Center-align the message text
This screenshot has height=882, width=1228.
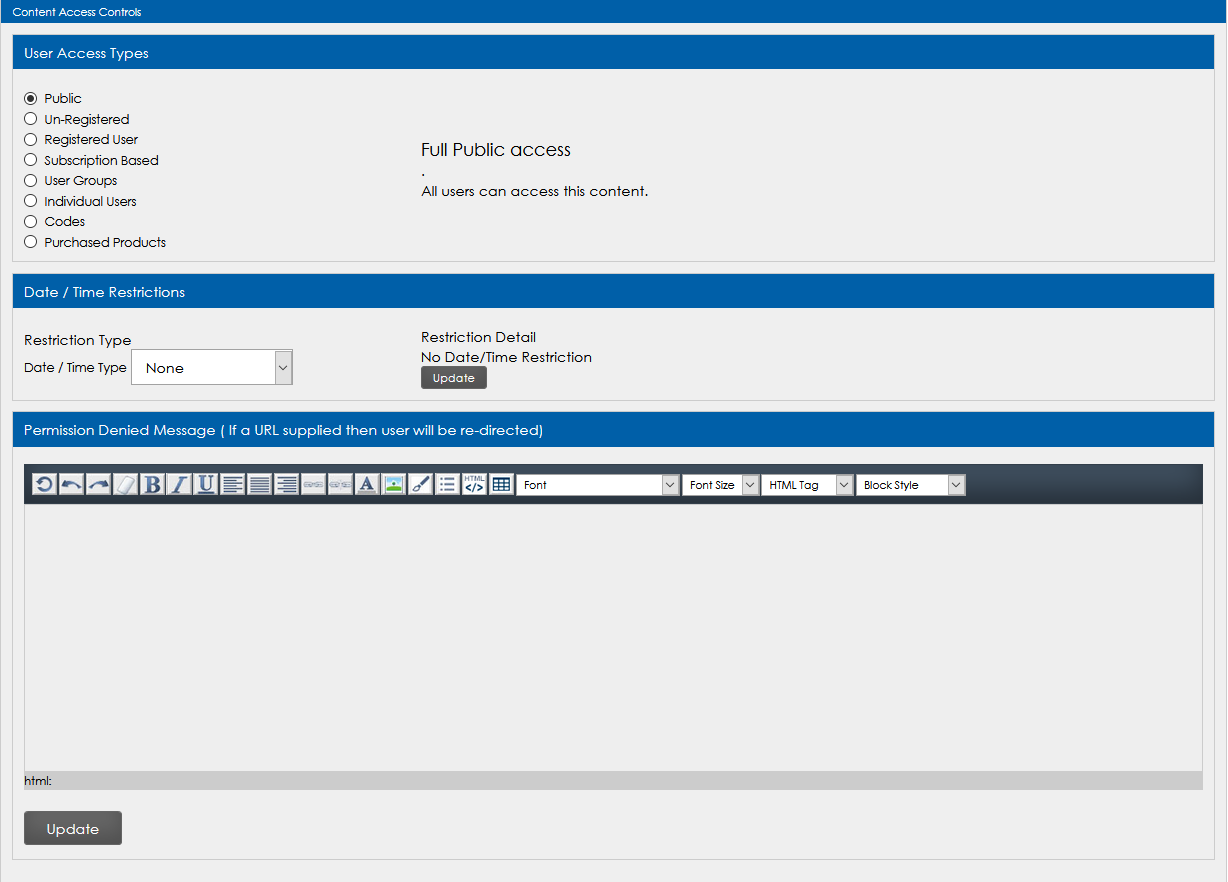click(x=259, y=484)
